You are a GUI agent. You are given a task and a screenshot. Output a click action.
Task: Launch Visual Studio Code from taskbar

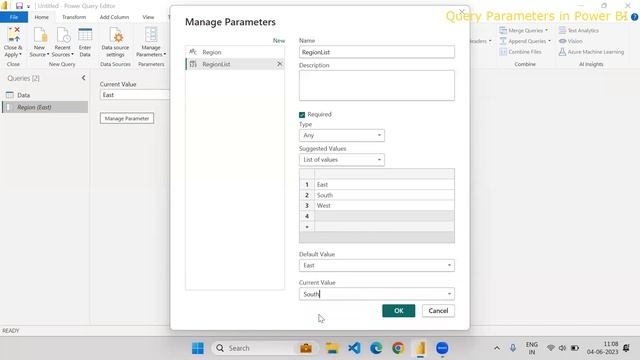tap(354, 348)
